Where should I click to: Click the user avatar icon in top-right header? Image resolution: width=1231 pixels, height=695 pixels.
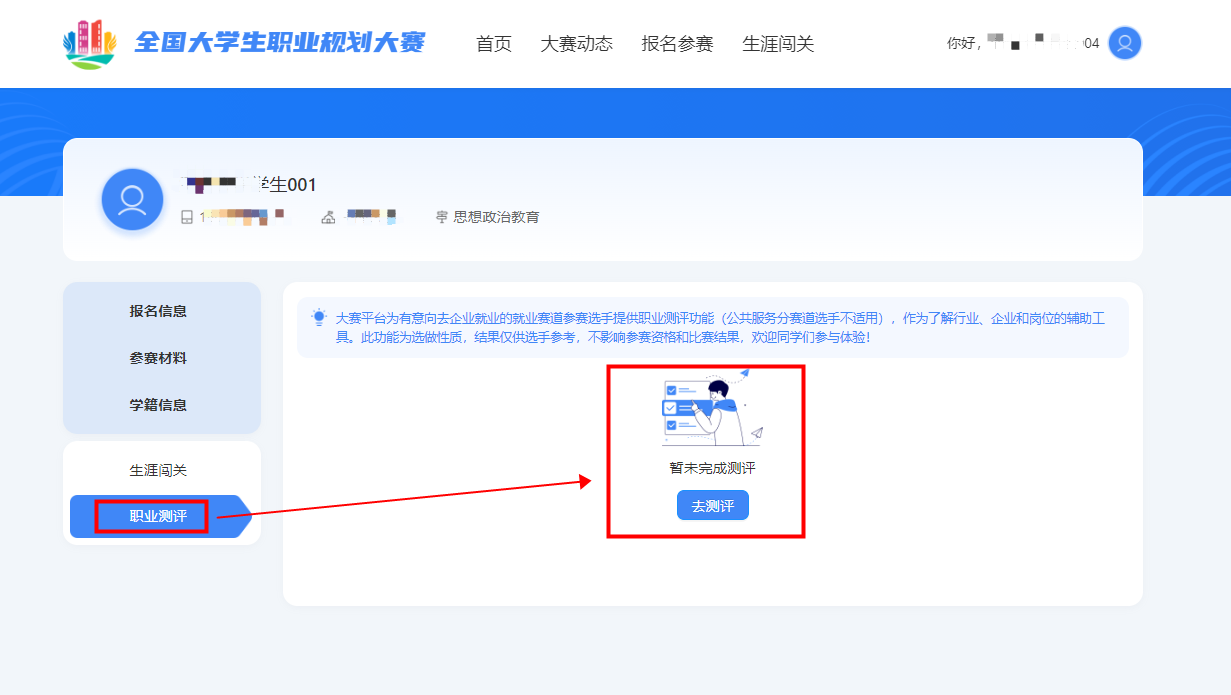1125,43
